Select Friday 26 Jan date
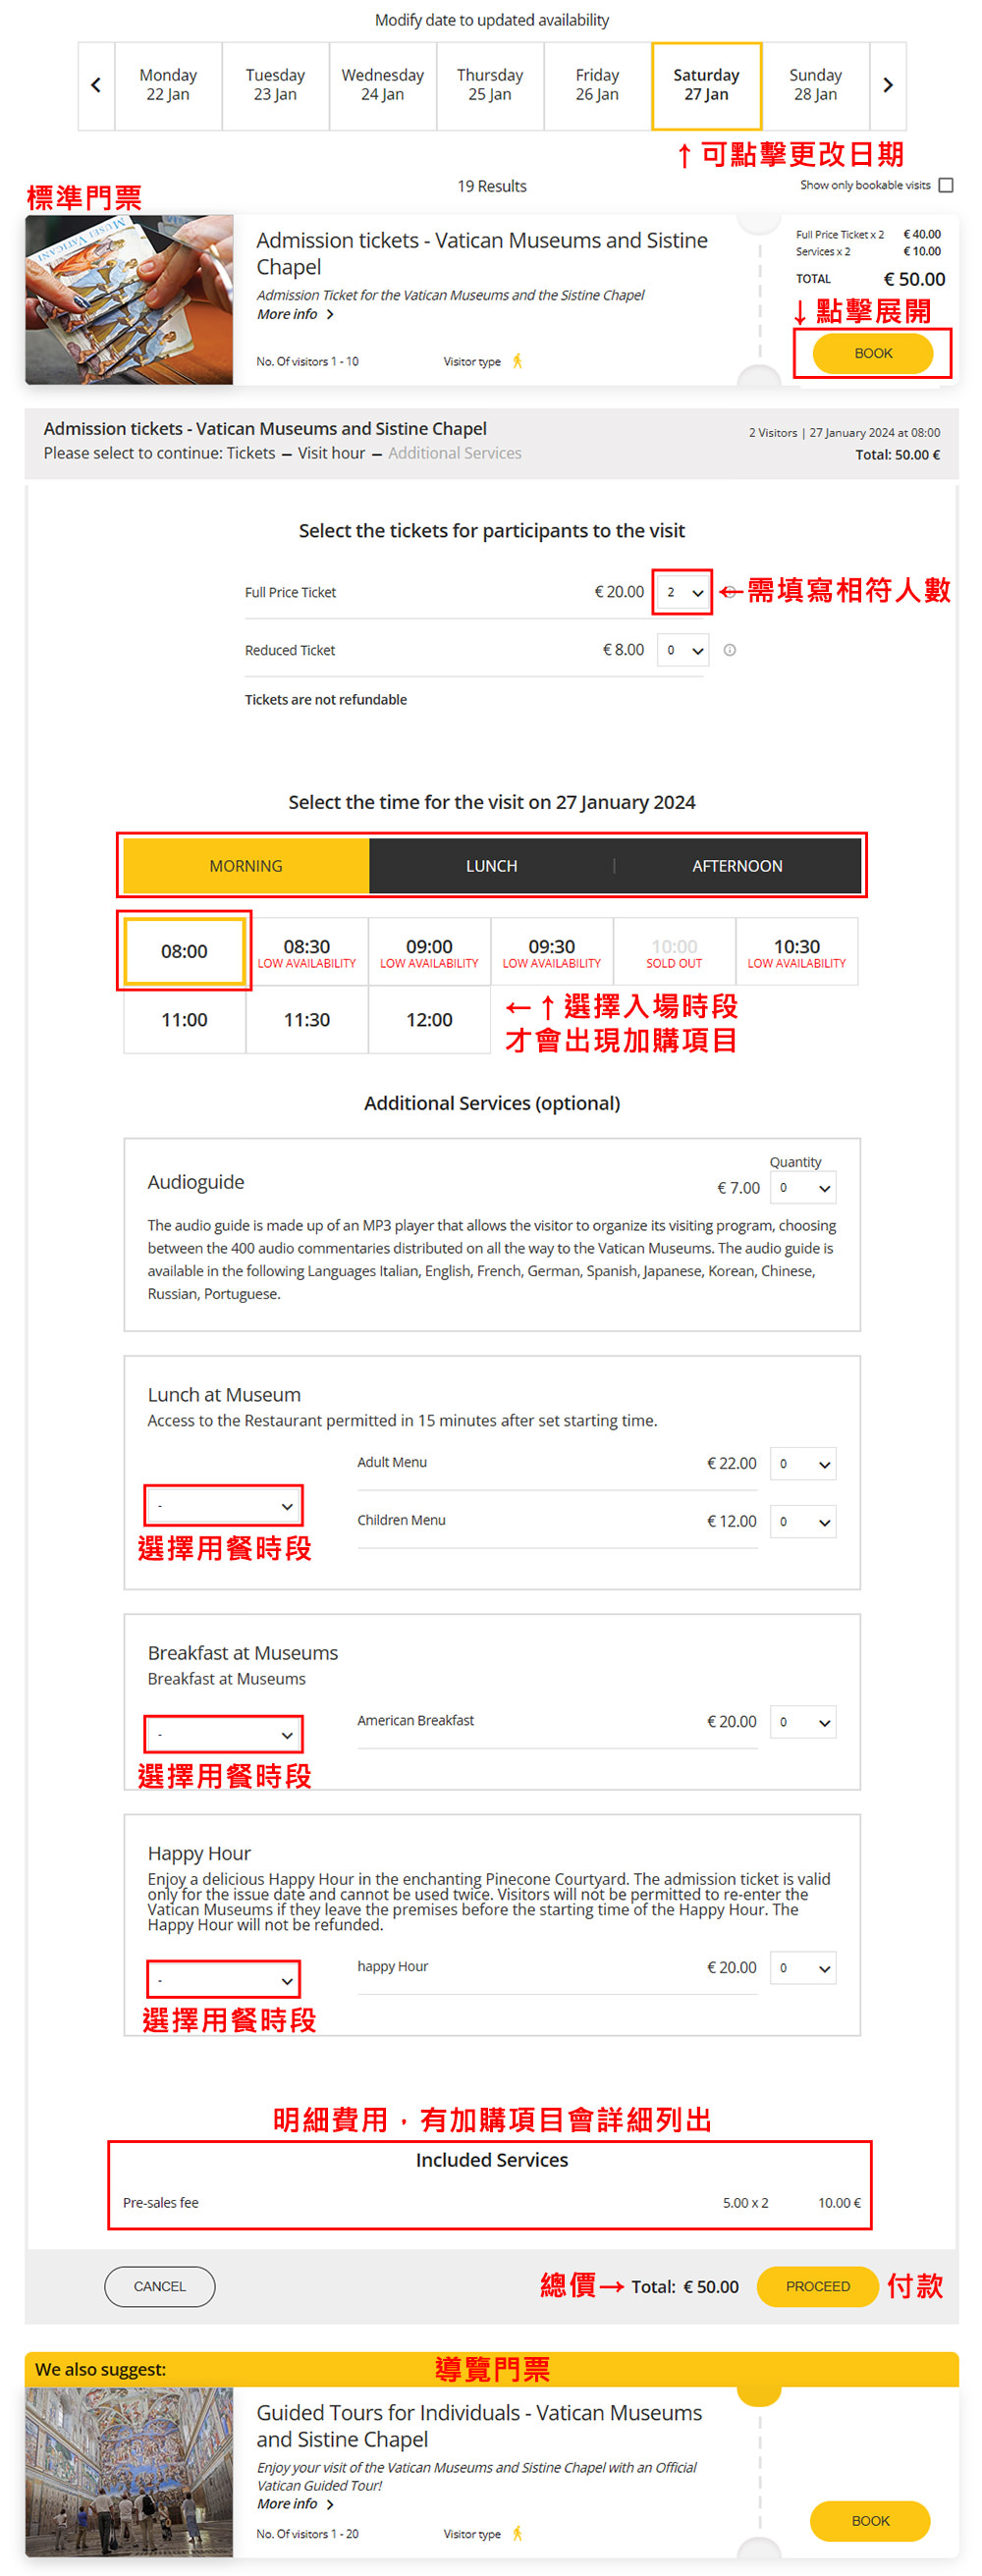982x2576 pixels. pos(597,86)
